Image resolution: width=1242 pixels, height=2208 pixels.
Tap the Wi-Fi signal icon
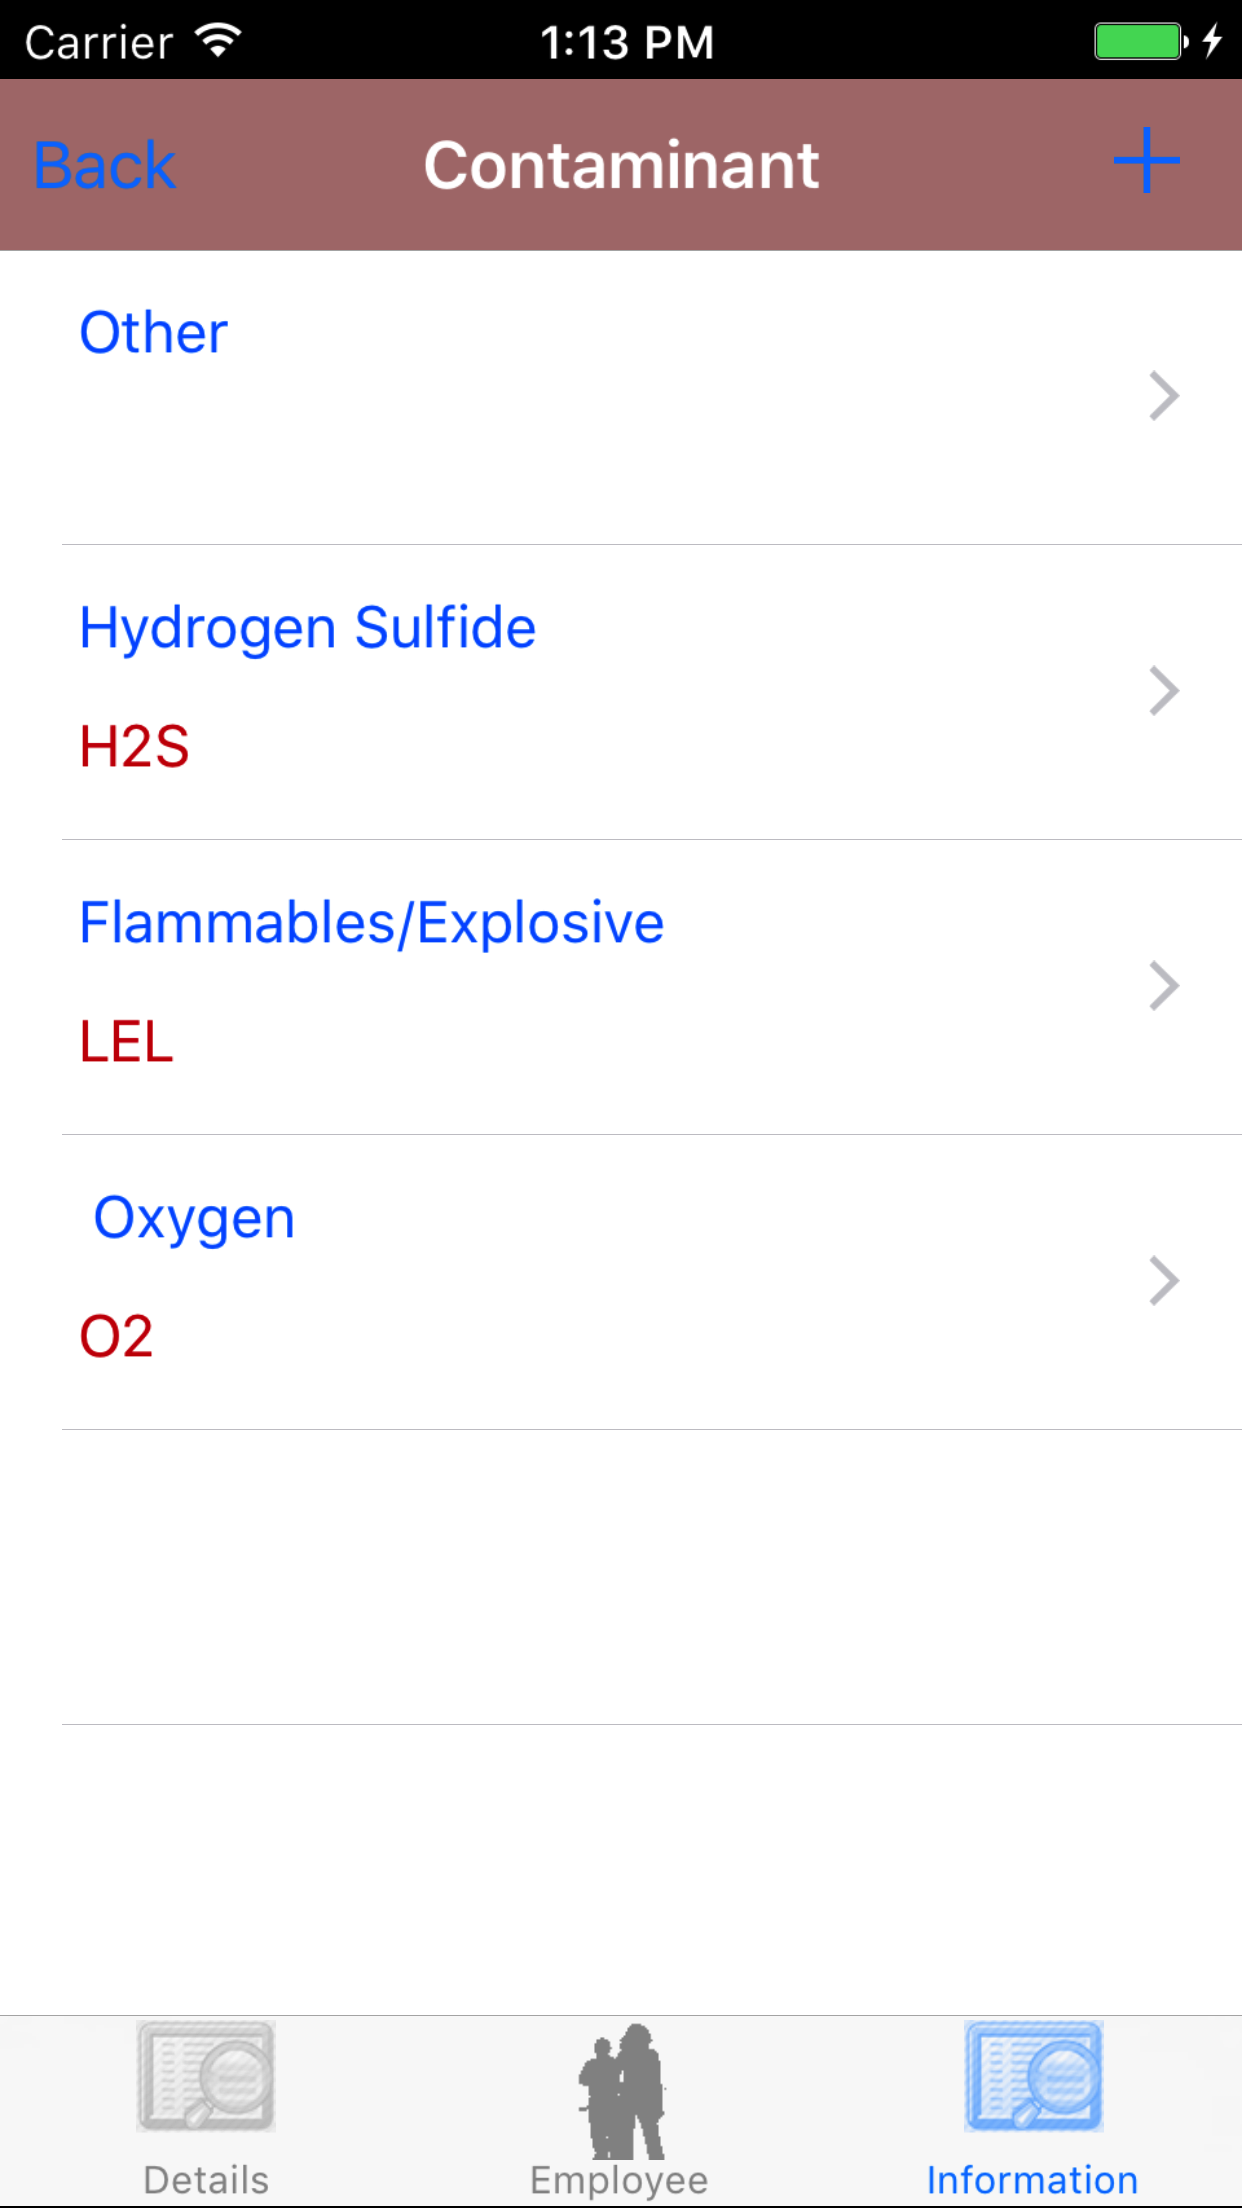tap(218, 42)
